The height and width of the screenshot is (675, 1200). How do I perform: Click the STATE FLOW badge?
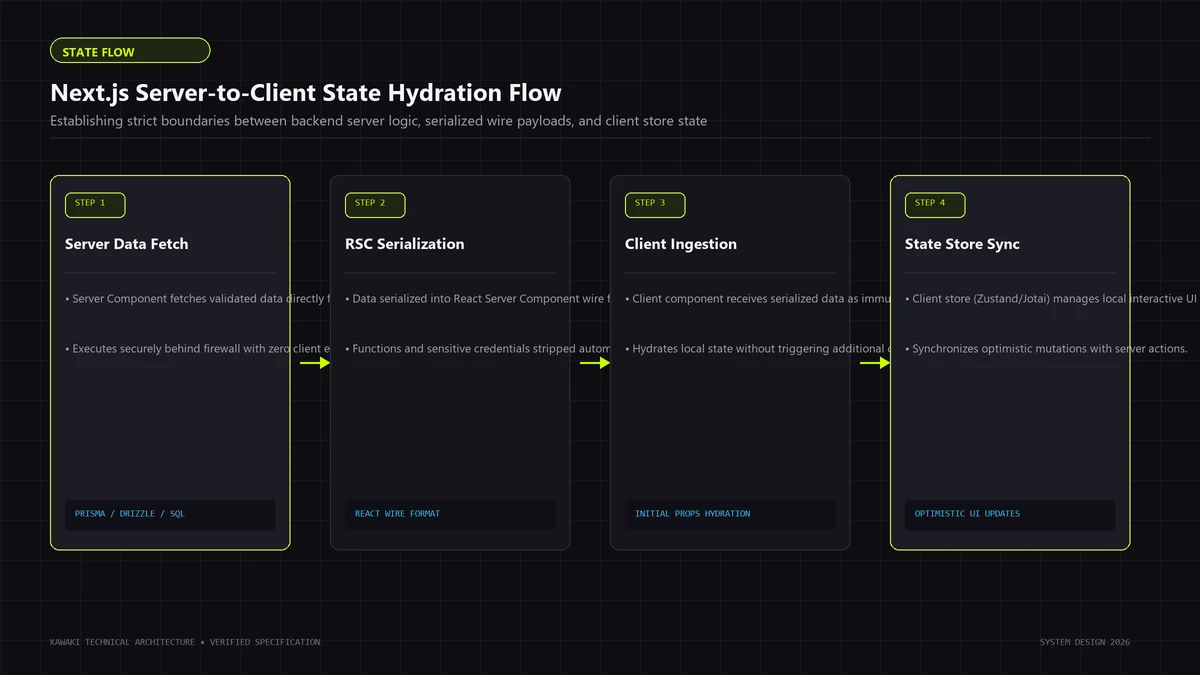coord(130,51)
